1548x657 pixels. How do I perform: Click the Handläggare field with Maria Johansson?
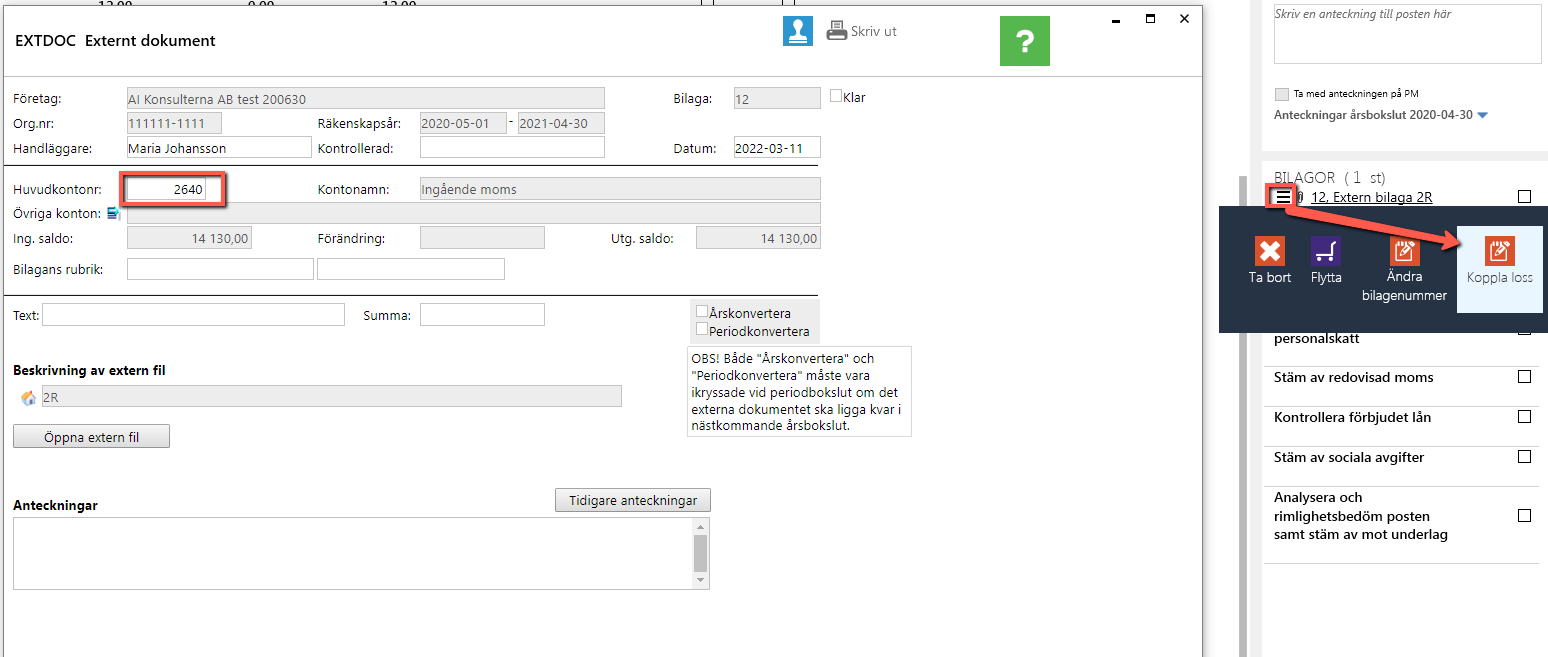pos(219,148)
